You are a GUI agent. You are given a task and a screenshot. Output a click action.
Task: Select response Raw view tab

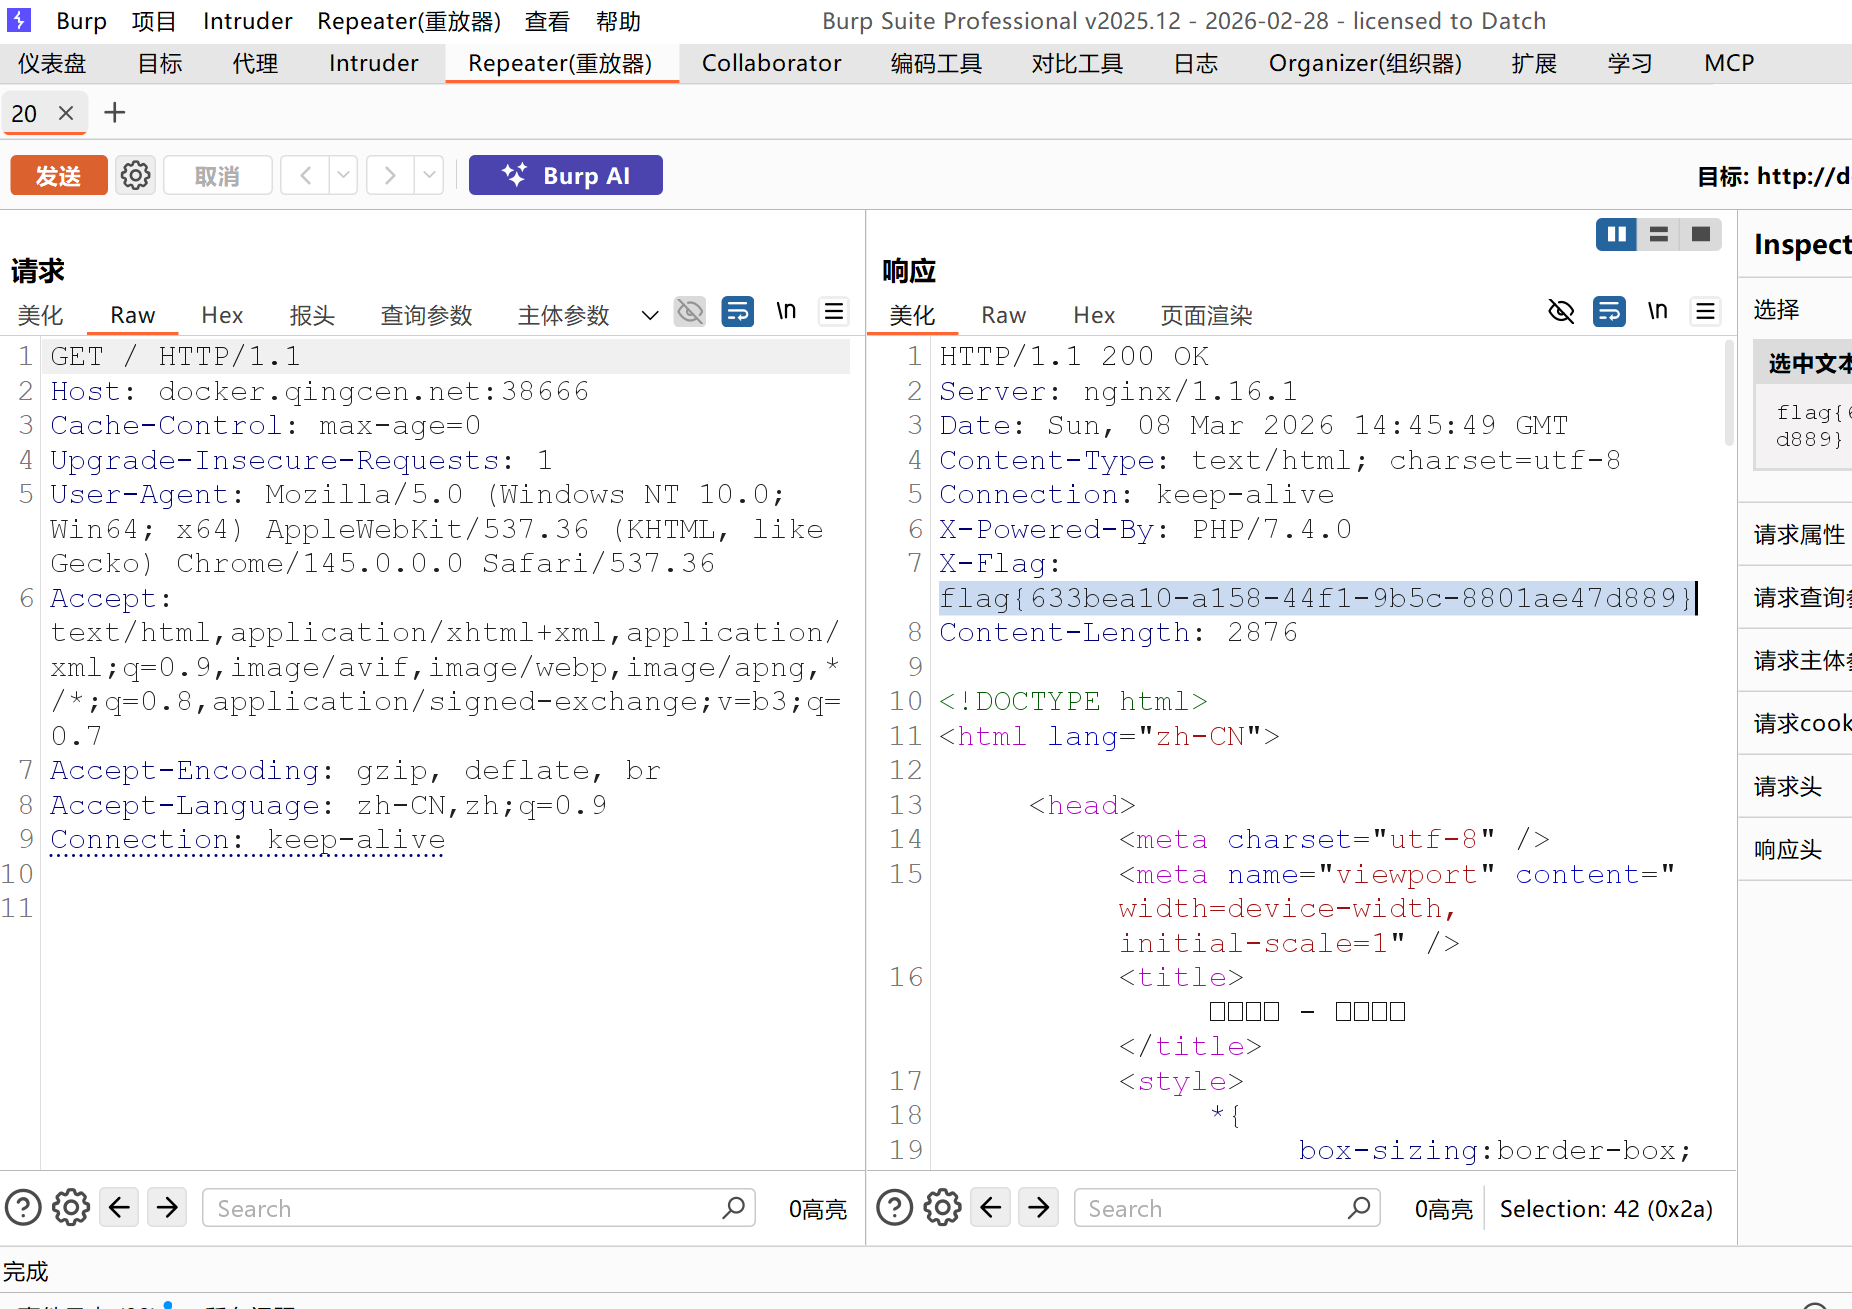click(1003, 315)
